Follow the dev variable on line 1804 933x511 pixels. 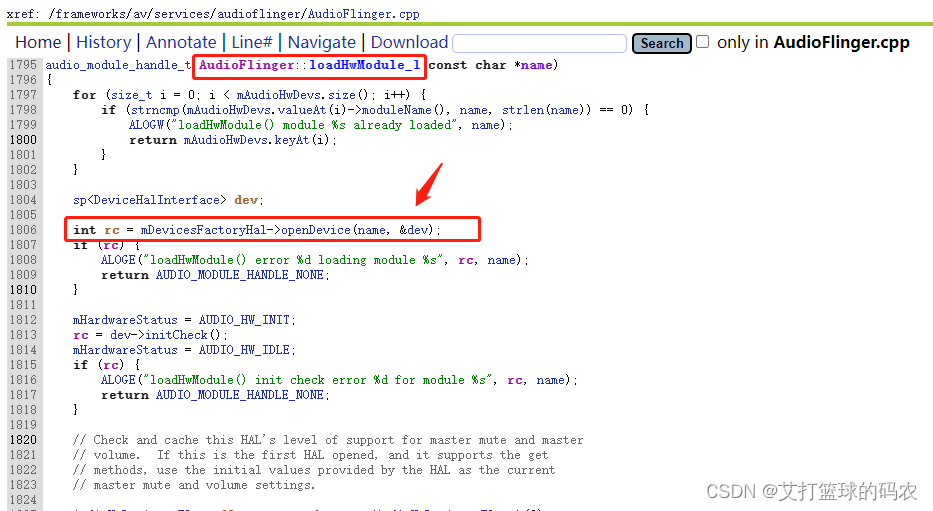click(246, 200)
